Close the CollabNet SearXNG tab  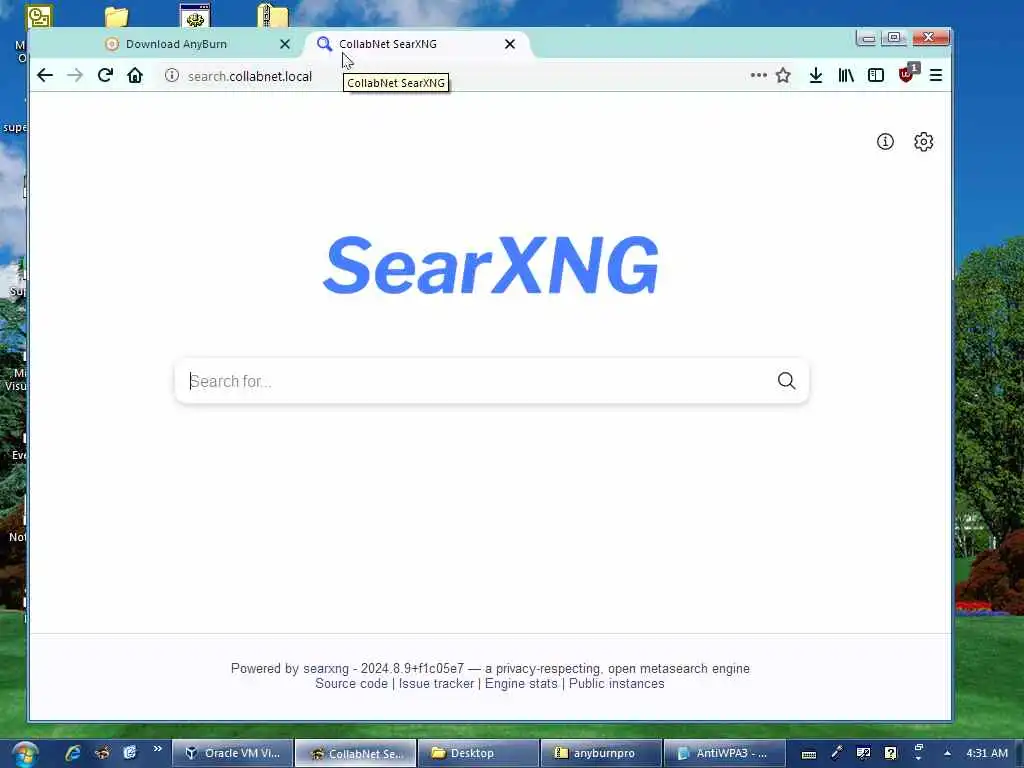(510, 44)
